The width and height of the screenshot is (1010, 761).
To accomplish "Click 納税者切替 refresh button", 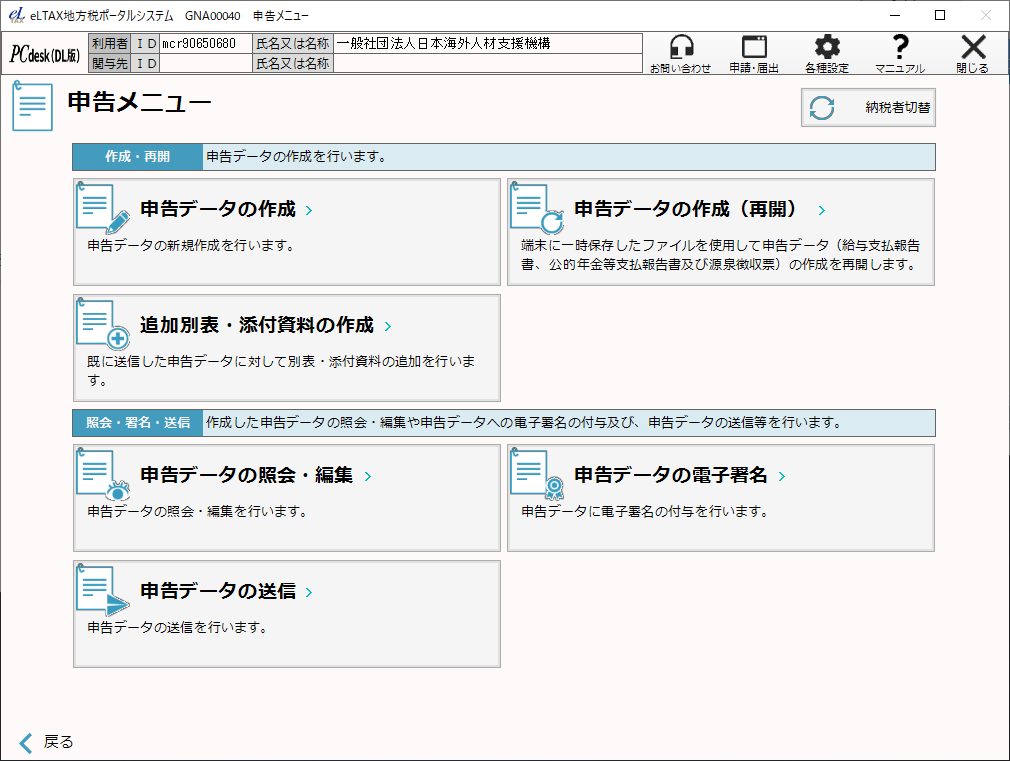I will point(868,108).
